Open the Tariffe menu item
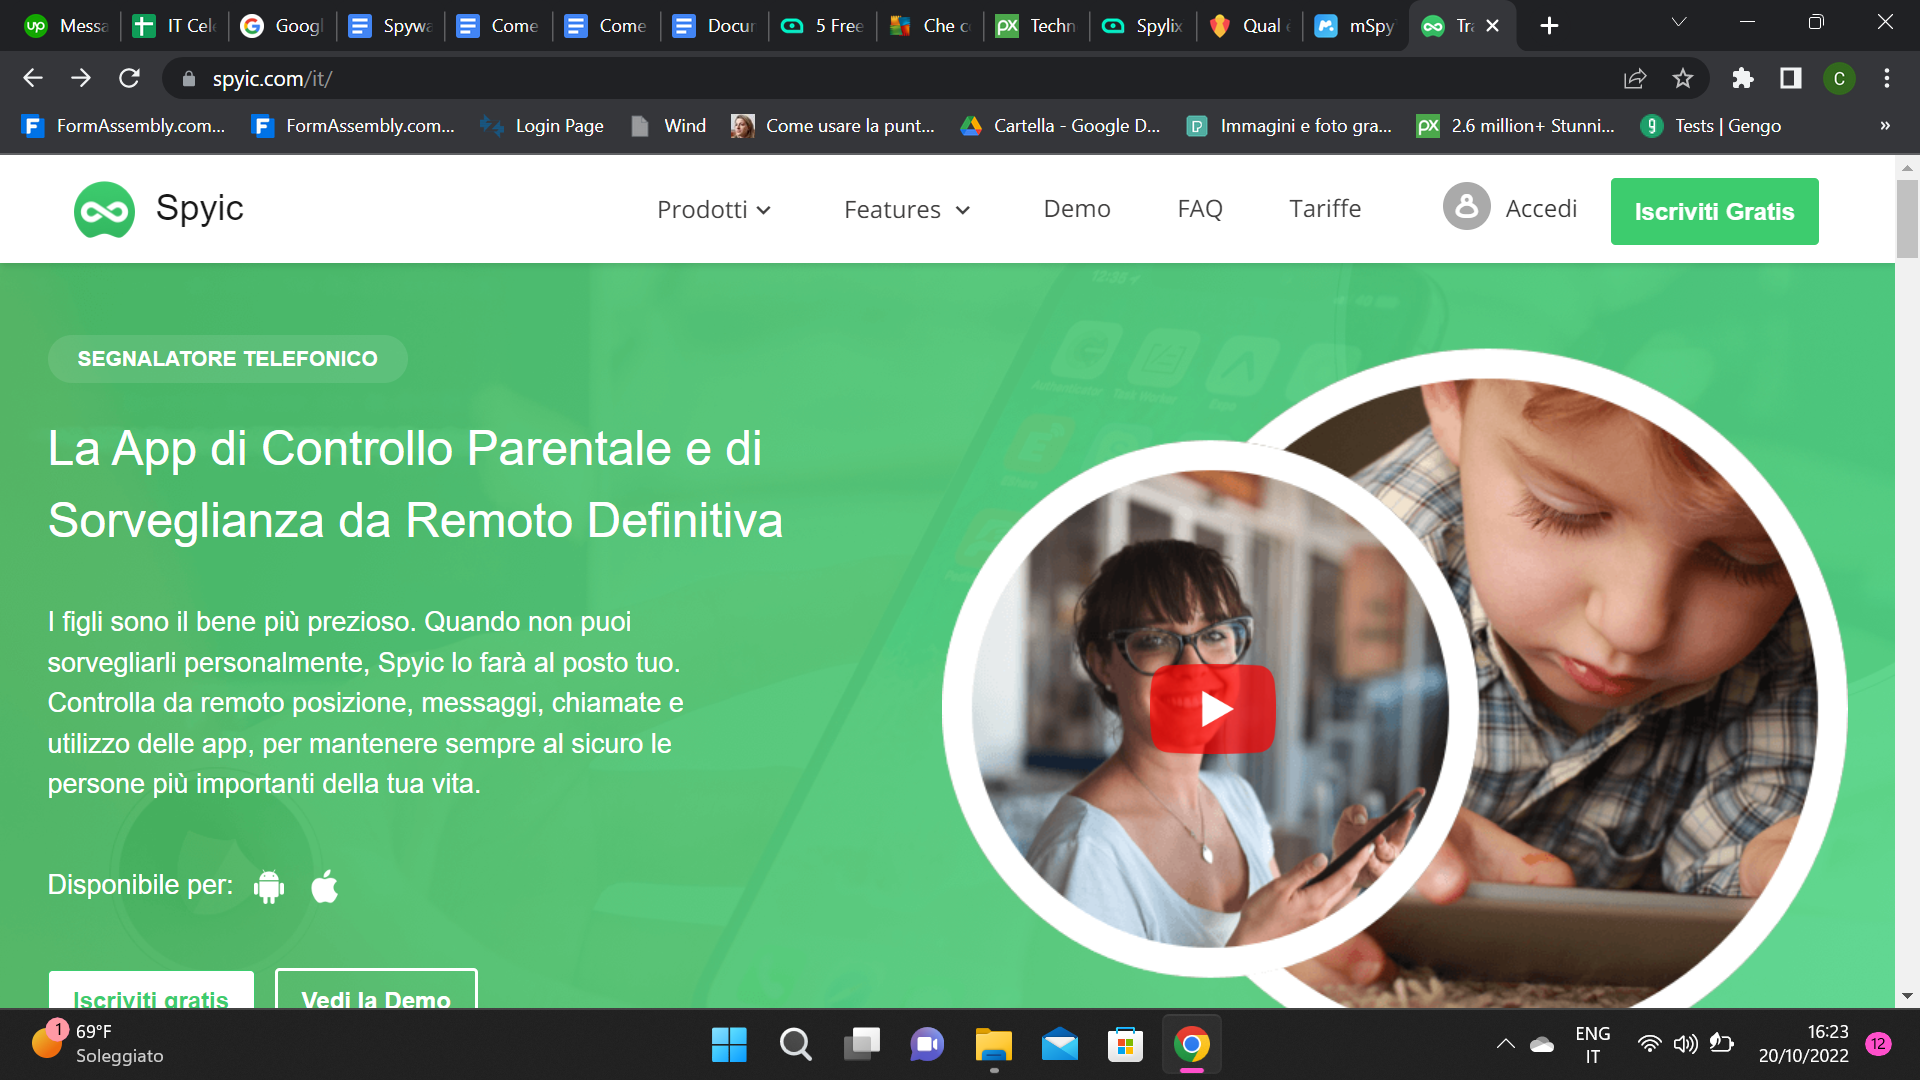Viewport: 1920px width, 1080px height. [1324, 209]
